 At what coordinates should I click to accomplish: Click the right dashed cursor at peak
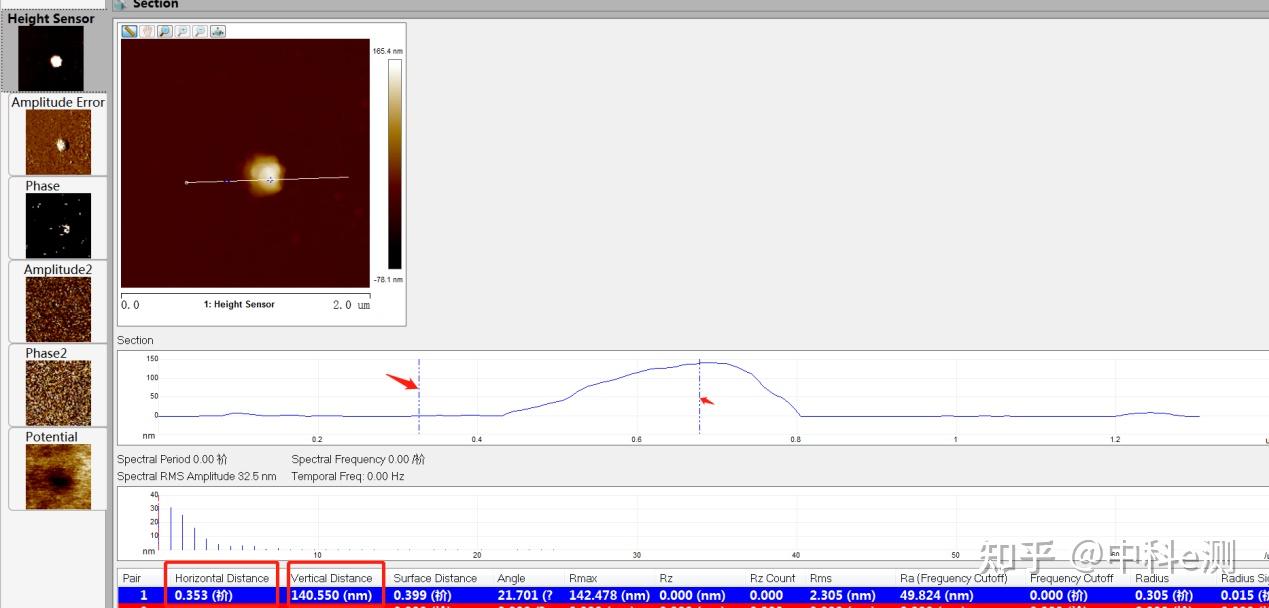point(699,396)
